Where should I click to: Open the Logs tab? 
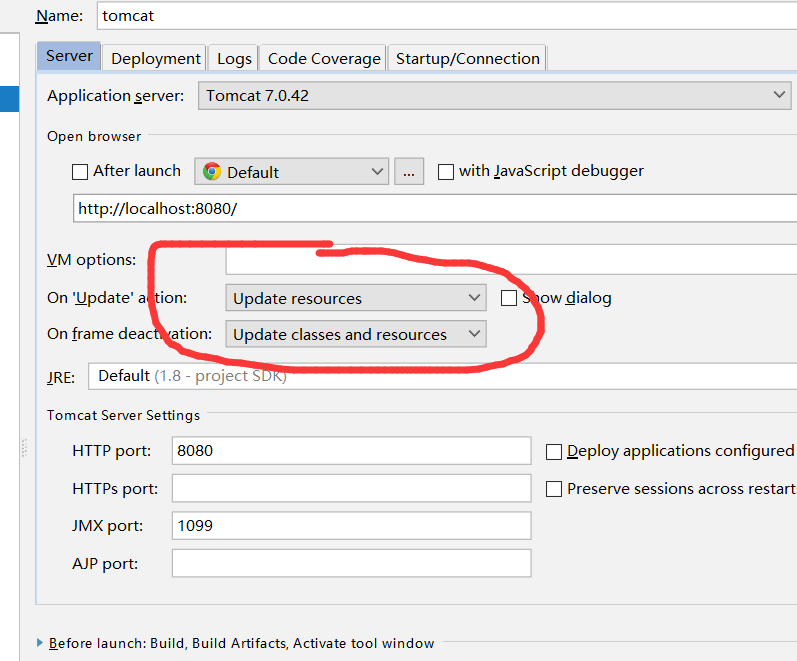coord(234,58)
